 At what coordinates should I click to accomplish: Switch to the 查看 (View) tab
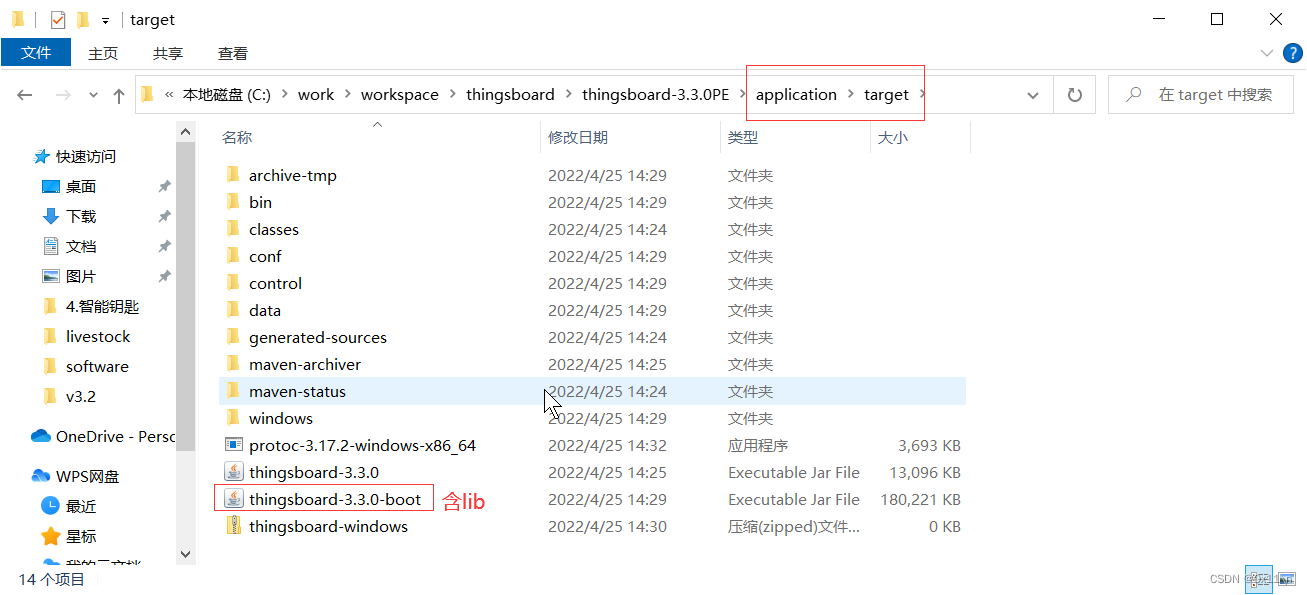point(233,54)
